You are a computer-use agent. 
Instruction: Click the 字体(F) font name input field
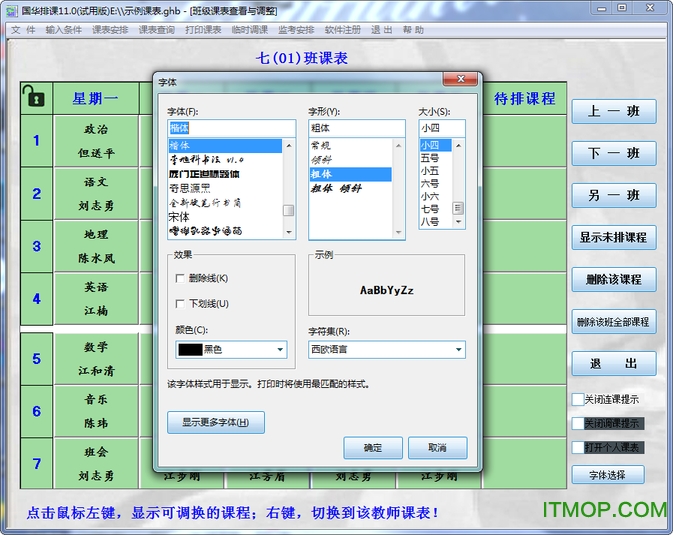(x=231, y=128)
